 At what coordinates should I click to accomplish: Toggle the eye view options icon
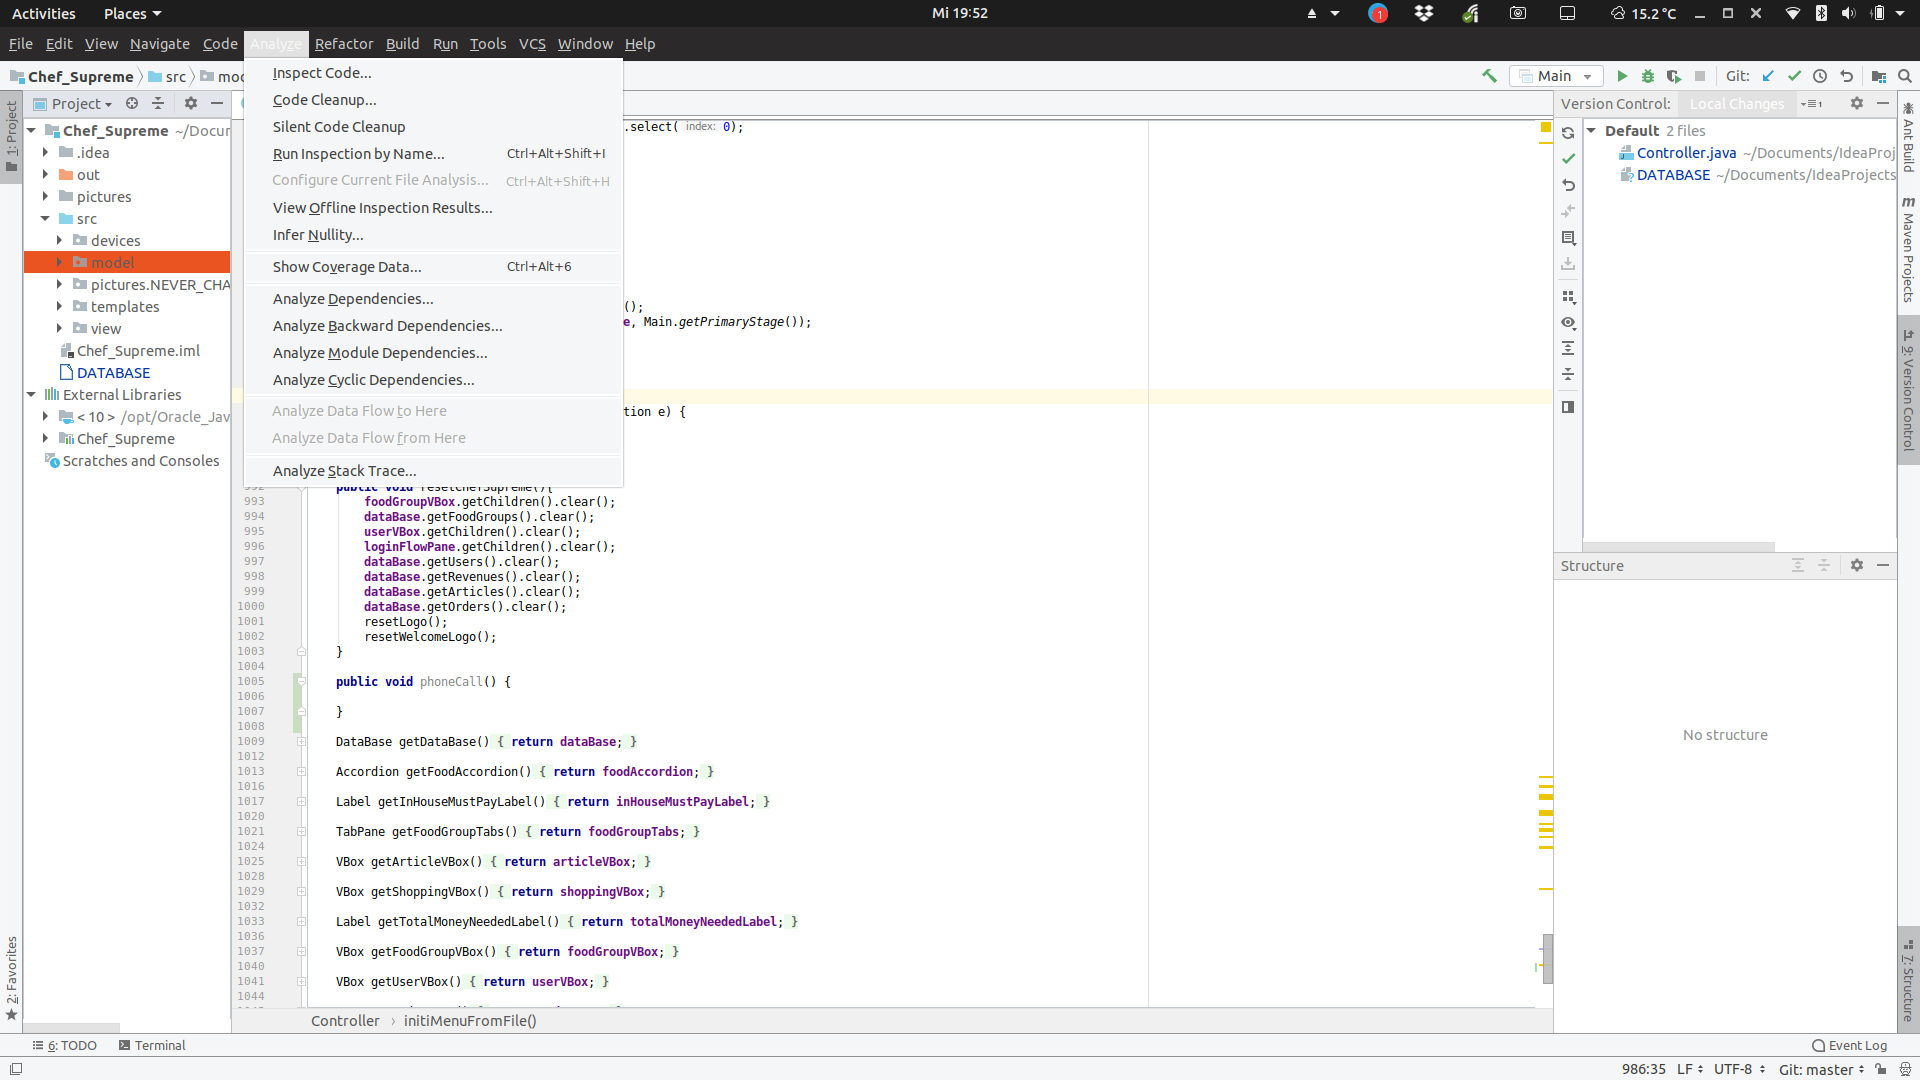1568,323
